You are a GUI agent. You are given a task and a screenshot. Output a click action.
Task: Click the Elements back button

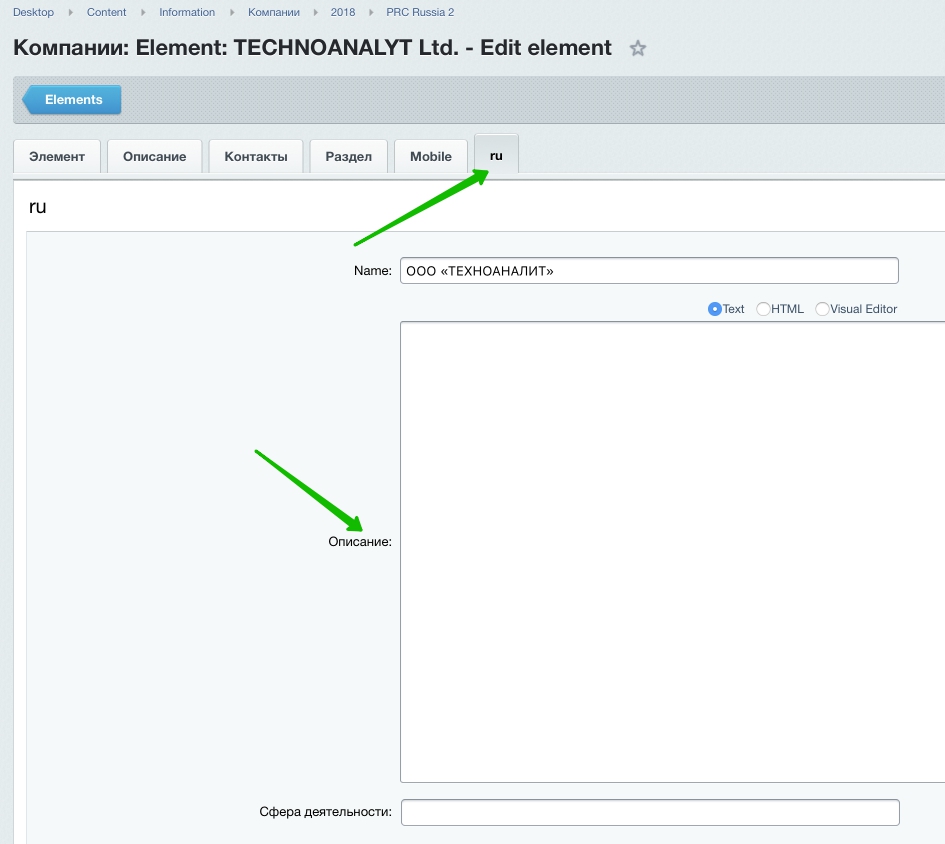[73, 100]
